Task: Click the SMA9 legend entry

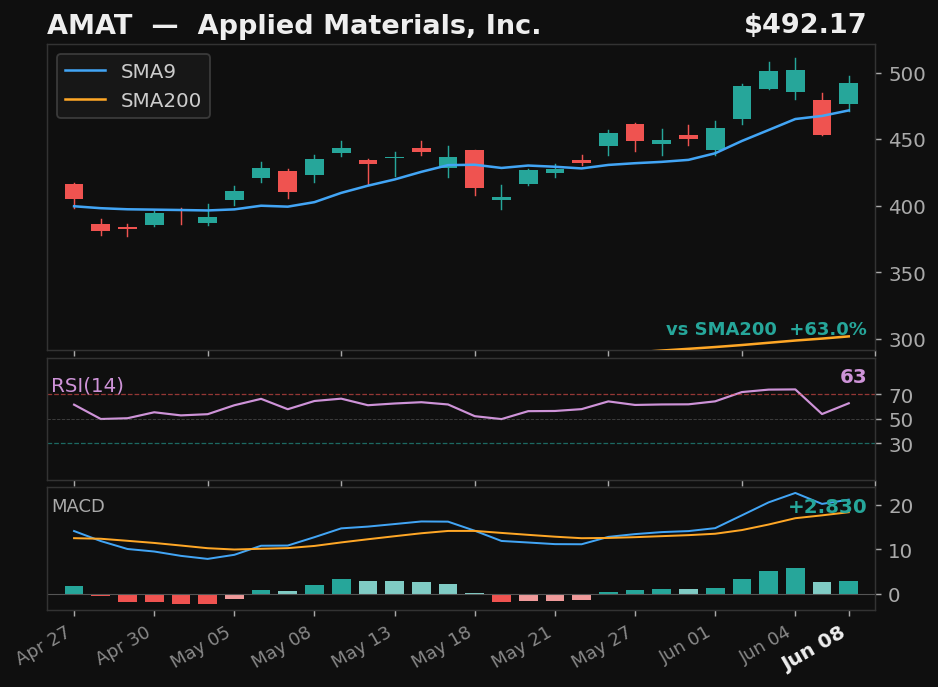Action: click(x=120, y=71)
